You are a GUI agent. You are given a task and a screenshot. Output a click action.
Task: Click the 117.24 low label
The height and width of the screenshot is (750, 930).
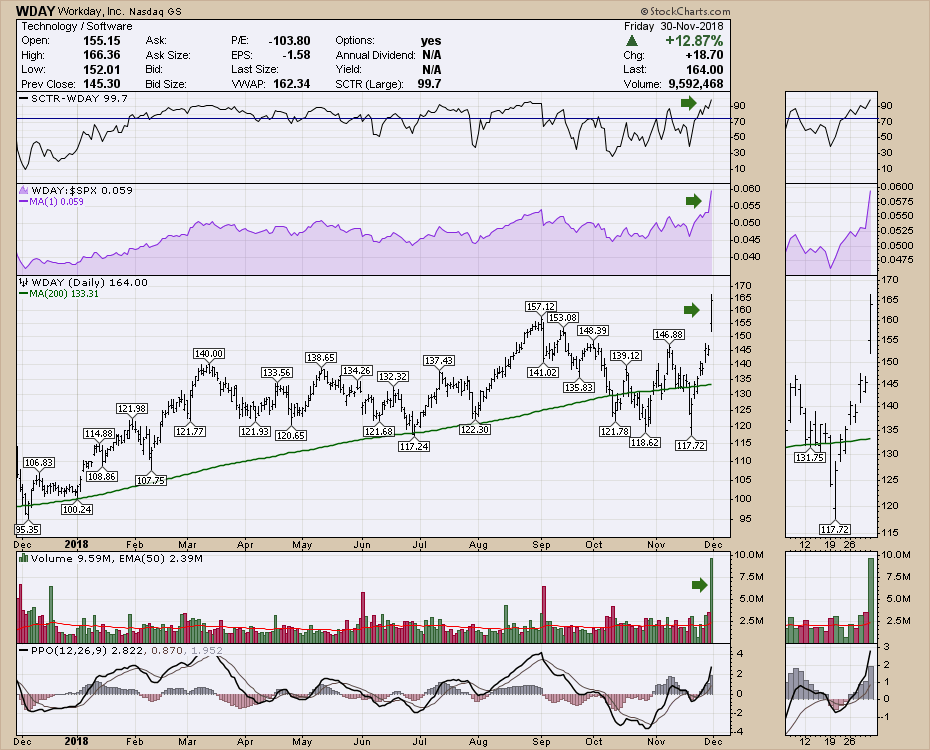414,446
